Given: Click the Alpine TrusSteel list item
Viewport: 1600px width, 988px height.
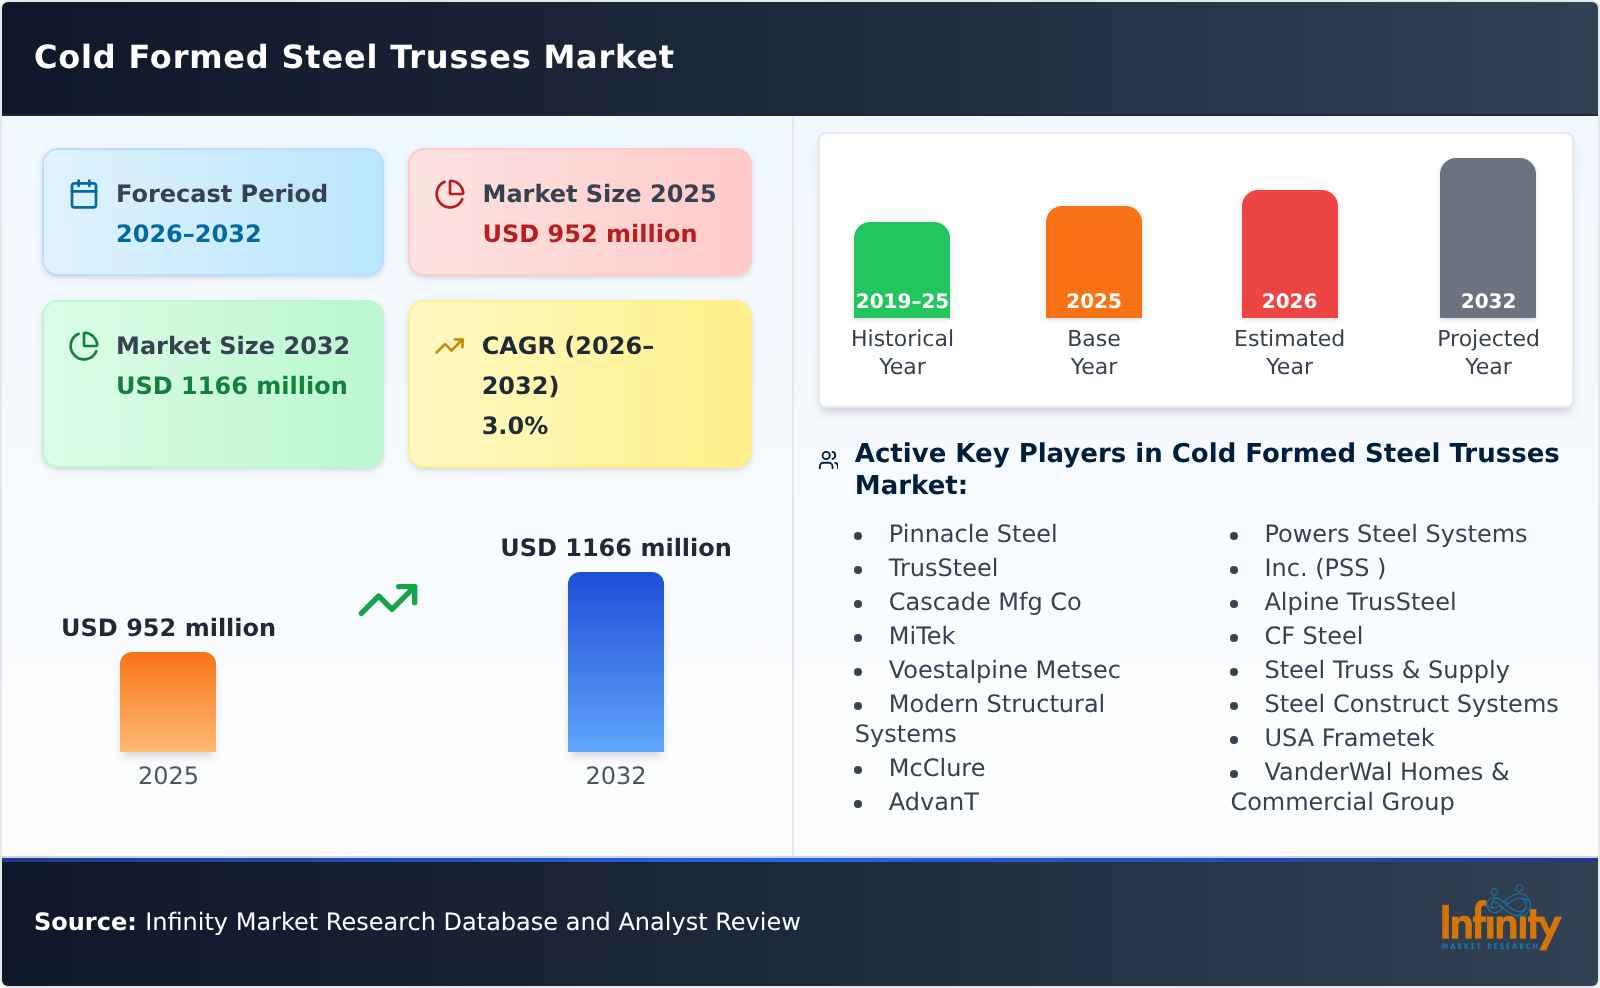Looking at the screenshot, I should pyautogui.click(x=1359, y=601).
